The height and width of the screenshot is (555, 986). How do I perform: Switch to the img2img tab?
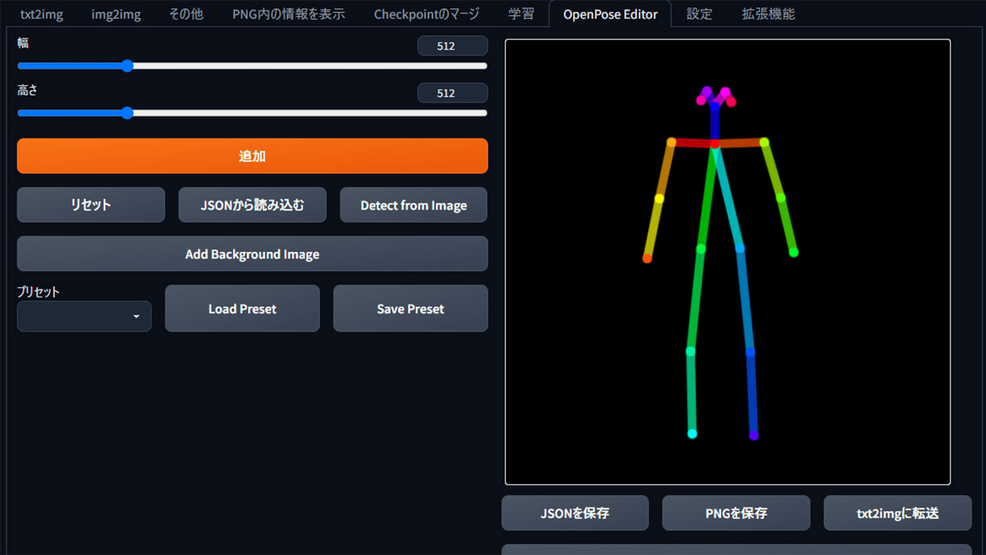[116, 14]
